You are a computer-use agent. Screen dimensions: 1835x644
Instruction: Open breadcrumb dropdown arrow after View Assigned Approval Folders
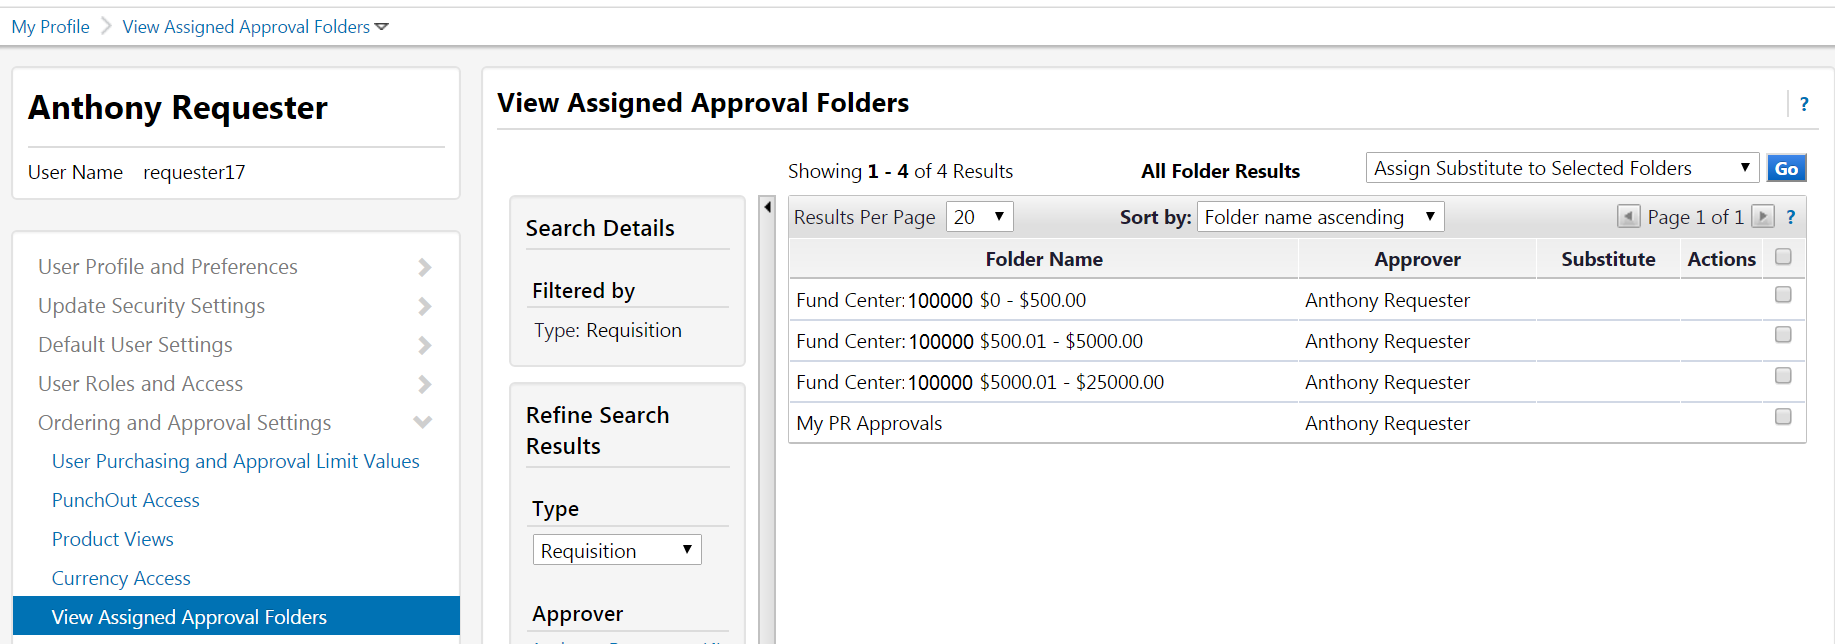[x=382, y=27]
